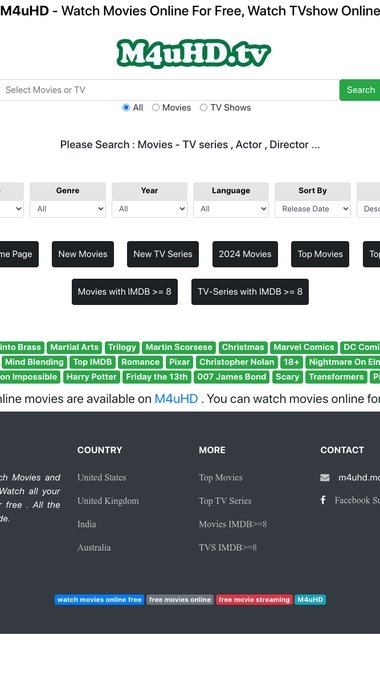380x680 pixels.
Task: Open India country link
Action: tap(87, 524)
